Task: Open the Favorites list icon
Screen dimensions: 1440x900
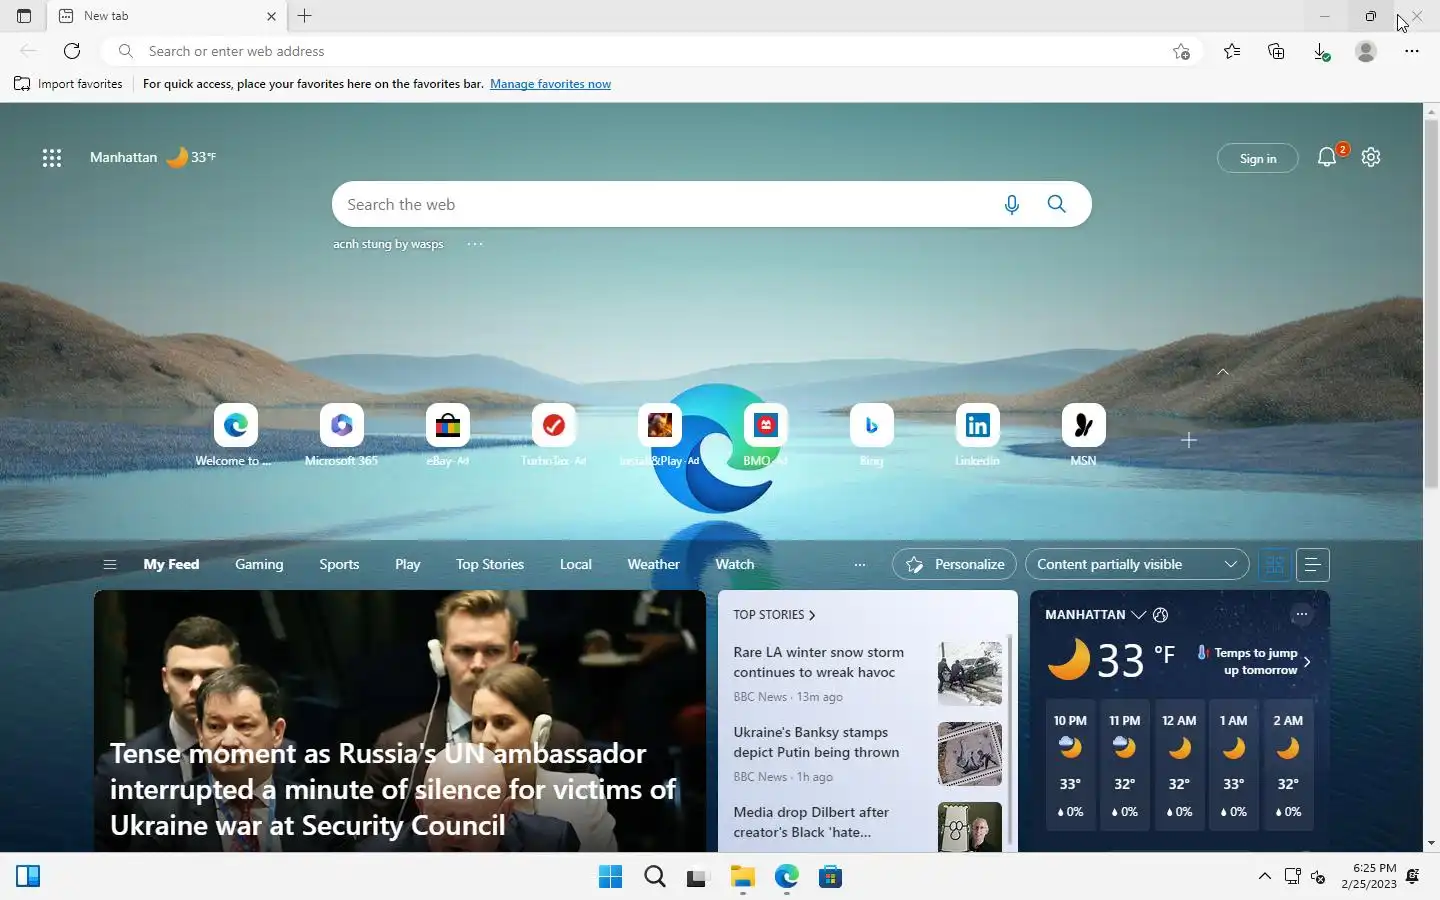Action: (1232, 51)
